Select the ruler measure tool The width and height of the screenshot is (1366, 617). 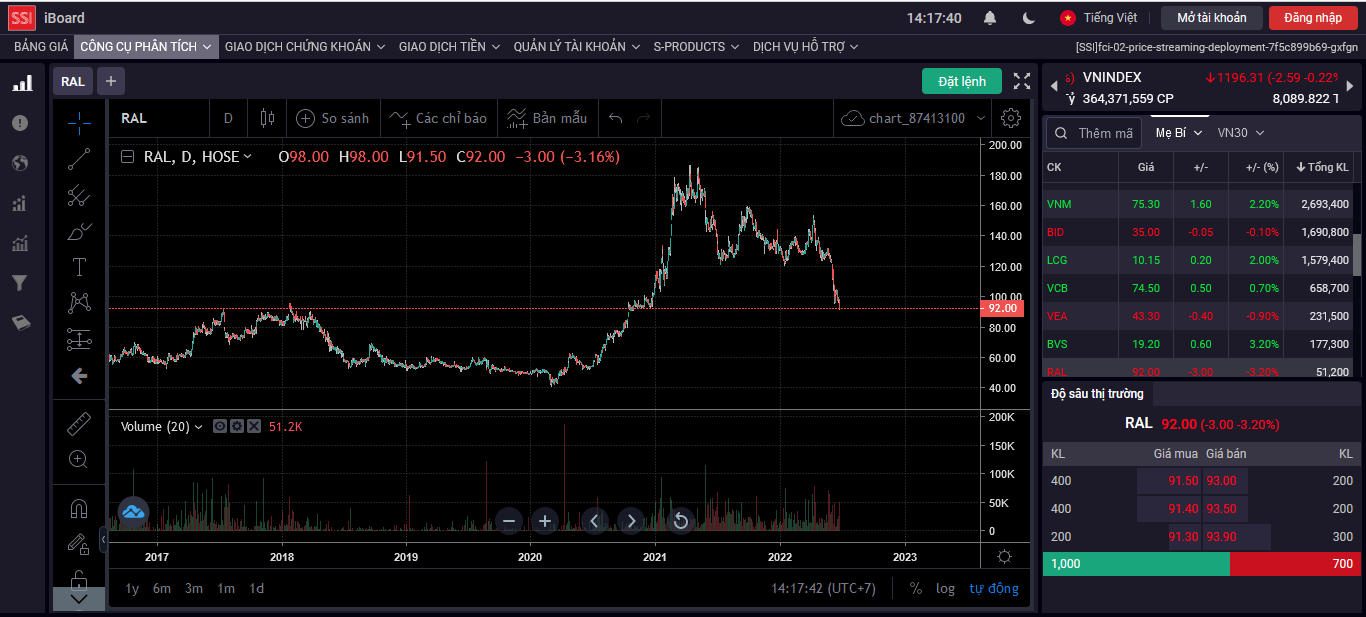pos(79,423)
